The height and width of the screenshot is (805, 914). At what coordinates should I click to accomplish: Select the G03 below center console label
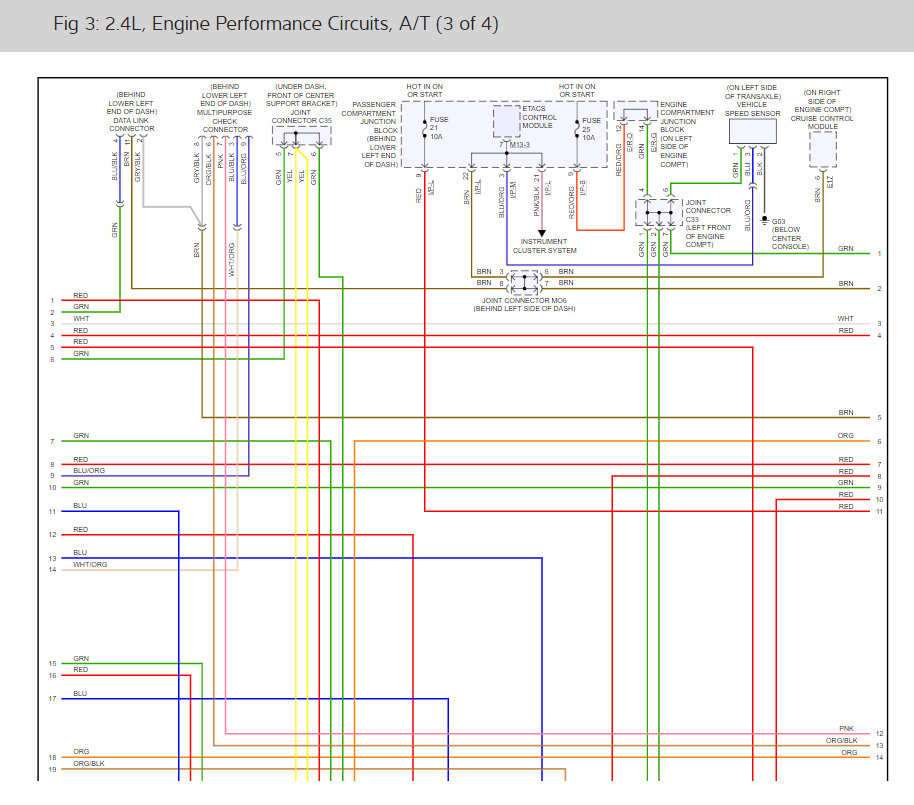790,234
